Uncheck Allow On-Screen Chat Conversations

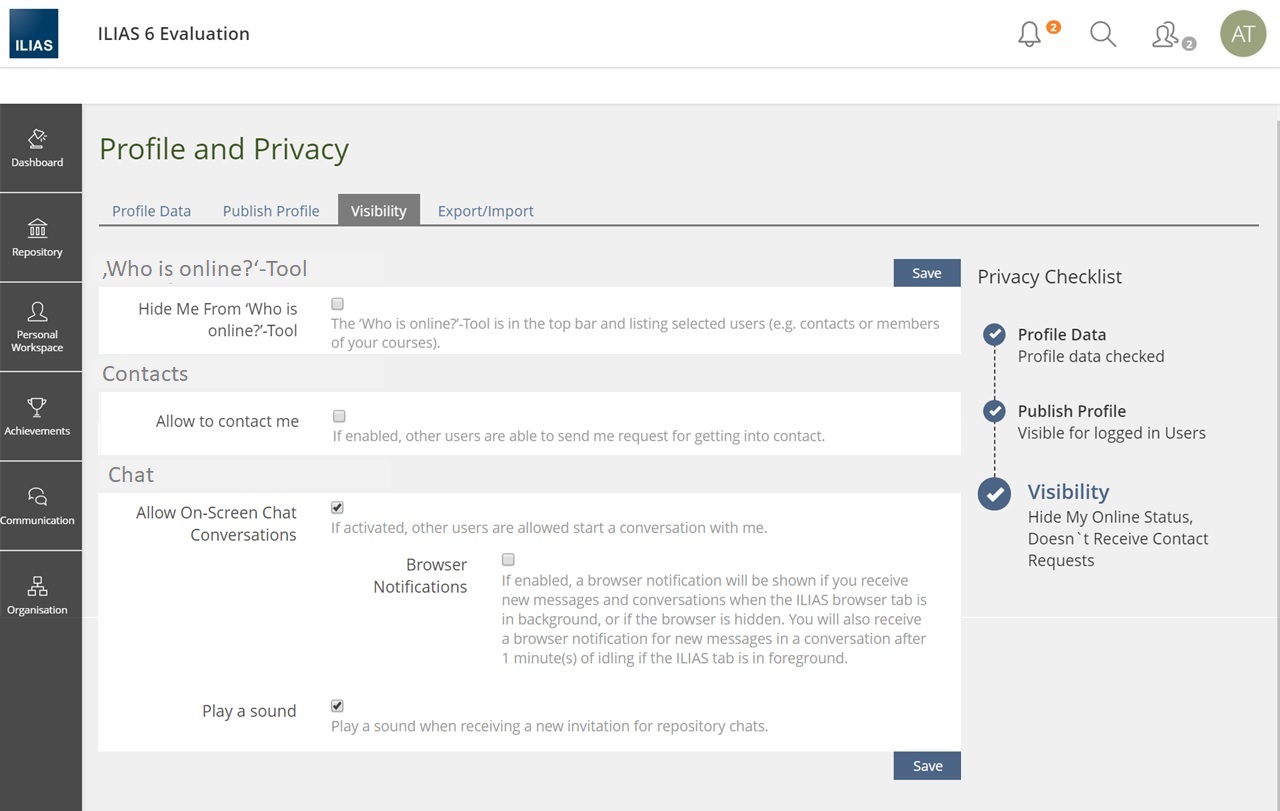[337, 508]
